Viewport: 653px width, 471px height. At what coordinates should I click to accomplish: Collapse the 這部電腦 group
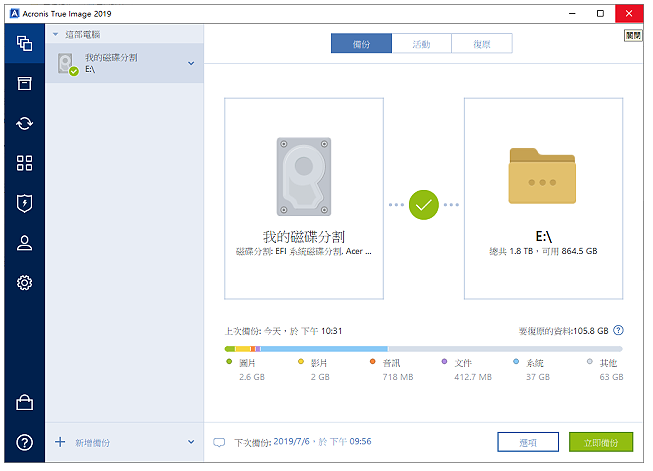[56, 35]
